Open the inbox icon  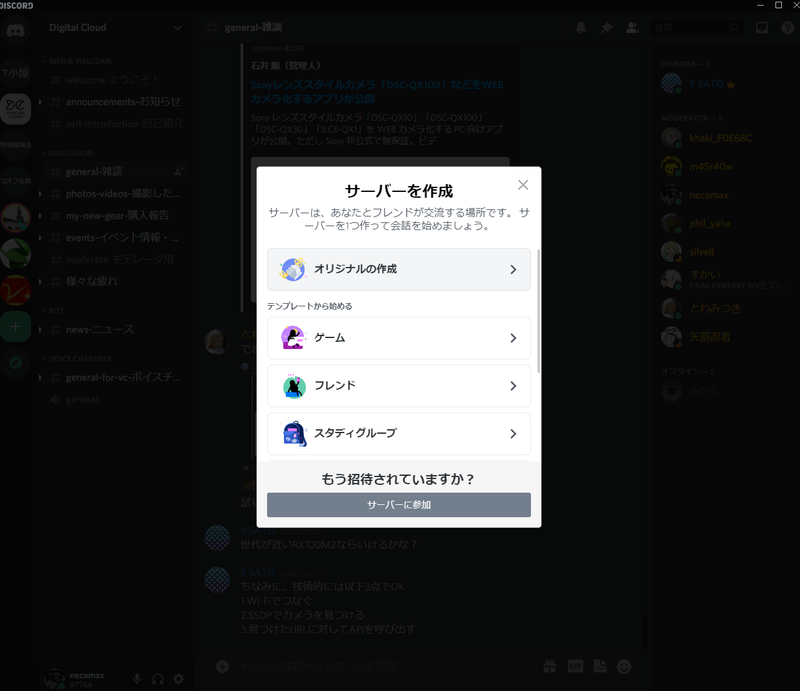(x=762, y=28)
